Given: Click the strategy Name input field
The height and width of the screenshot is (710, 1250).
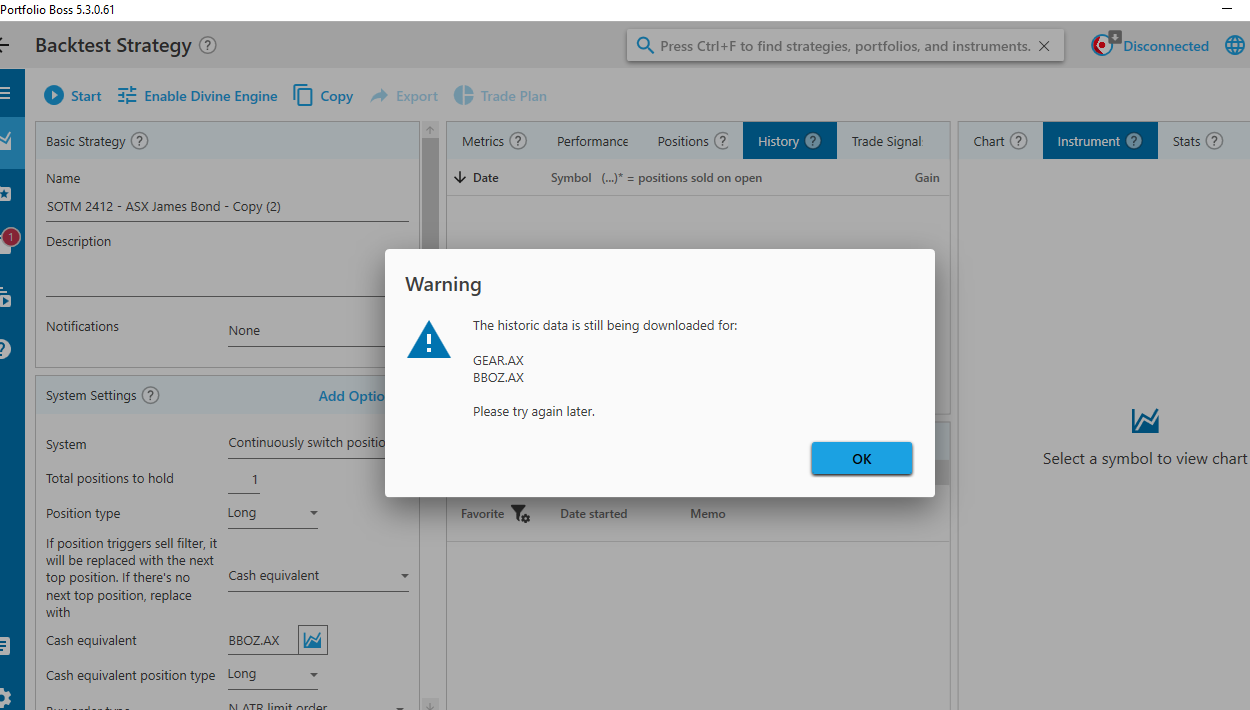Looking at the screenshot, I should pyautogui.click(x=227, y=207).
